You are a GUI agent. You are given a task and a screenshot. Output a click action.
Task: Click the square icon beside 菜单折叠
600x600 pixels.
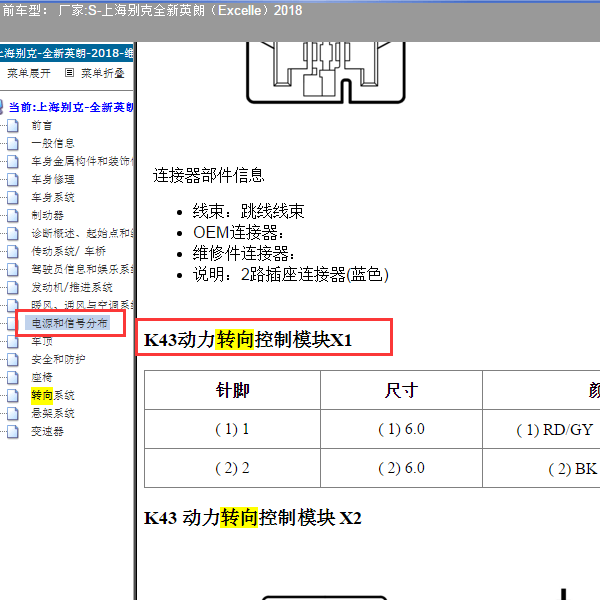pyautogui.click(x=69, y=73)
